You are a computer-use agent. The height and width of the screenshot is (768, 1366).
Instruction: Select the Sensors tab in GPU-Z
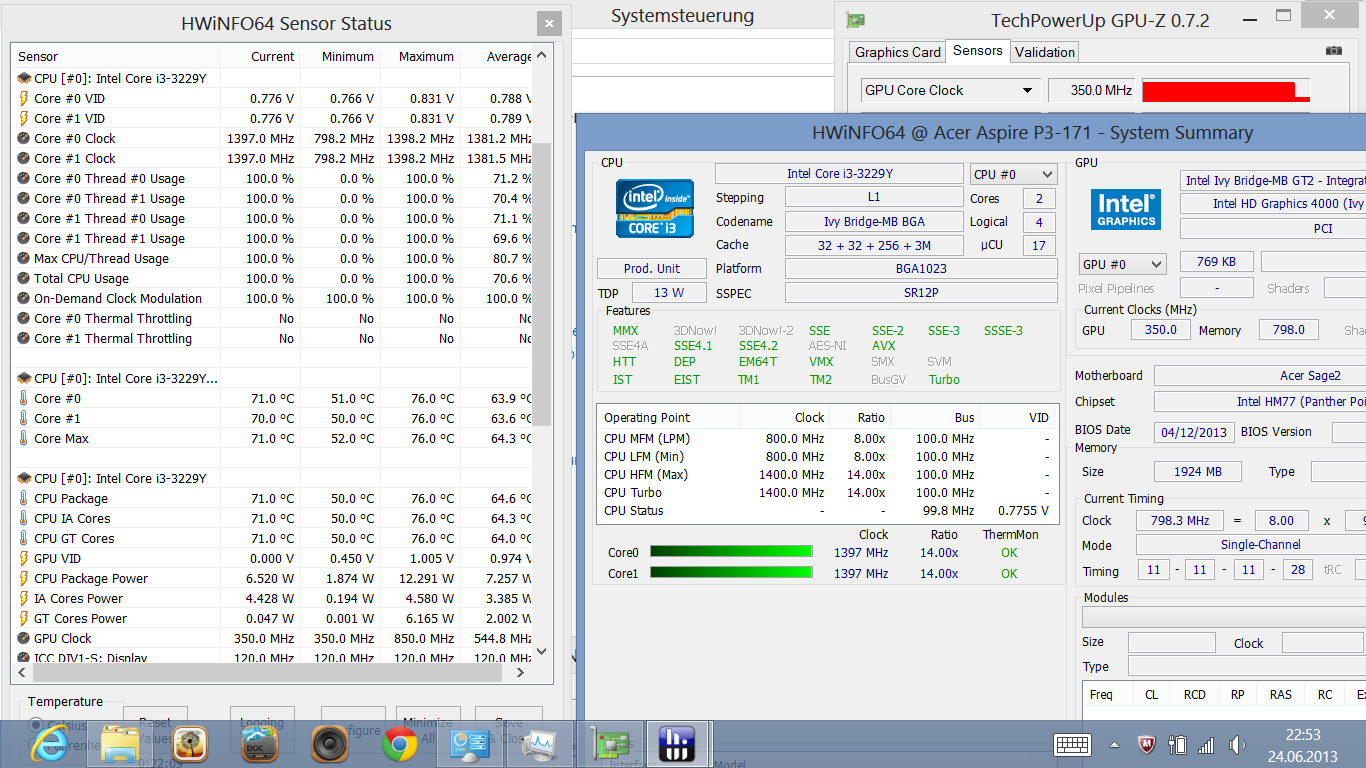tap(978, 50)
